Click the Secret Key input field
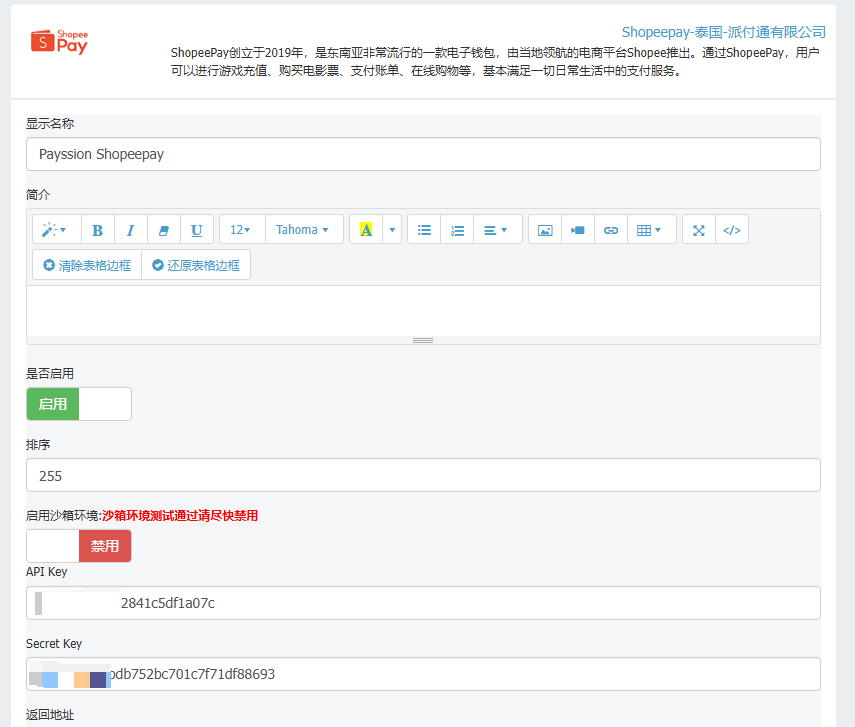 (x=423, y=674)
